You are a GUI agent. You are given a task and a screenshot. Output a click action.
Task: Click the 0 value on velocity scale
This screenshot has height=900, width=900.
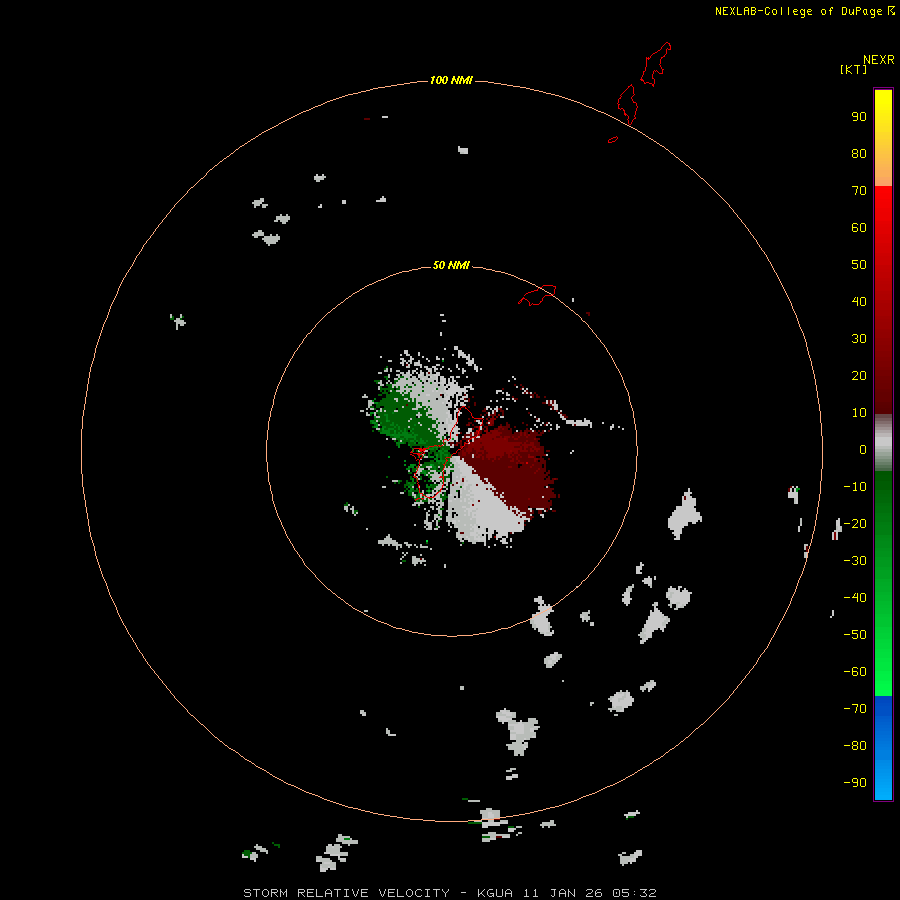point(863,449)
